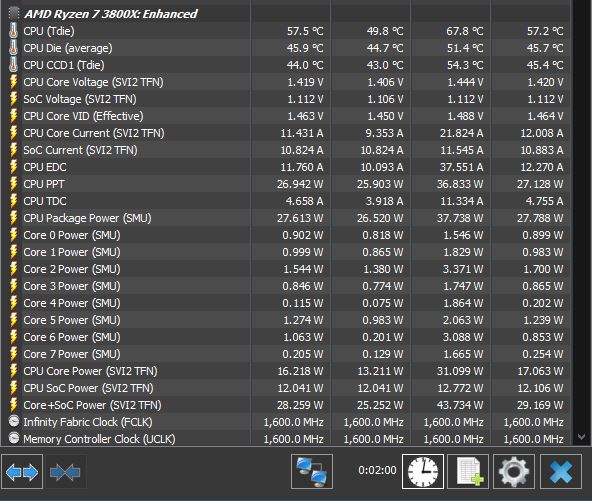The width and height of the screenshot is (592, 501).
Task: Click lightning icon beside CPU EDC
Action: pos(13,167)
